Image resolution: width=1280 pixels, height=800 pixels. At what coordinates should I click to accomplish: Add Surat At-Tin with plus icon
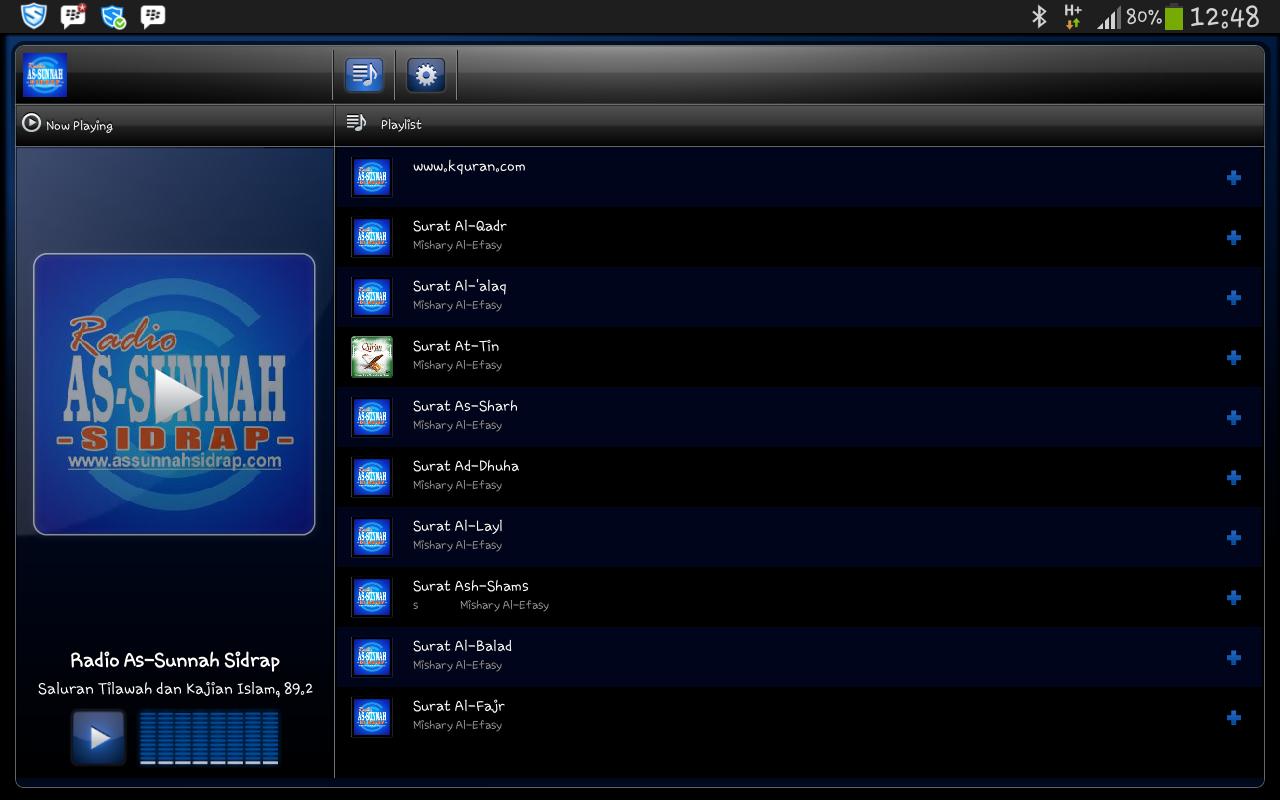[x=1234, y=358]
